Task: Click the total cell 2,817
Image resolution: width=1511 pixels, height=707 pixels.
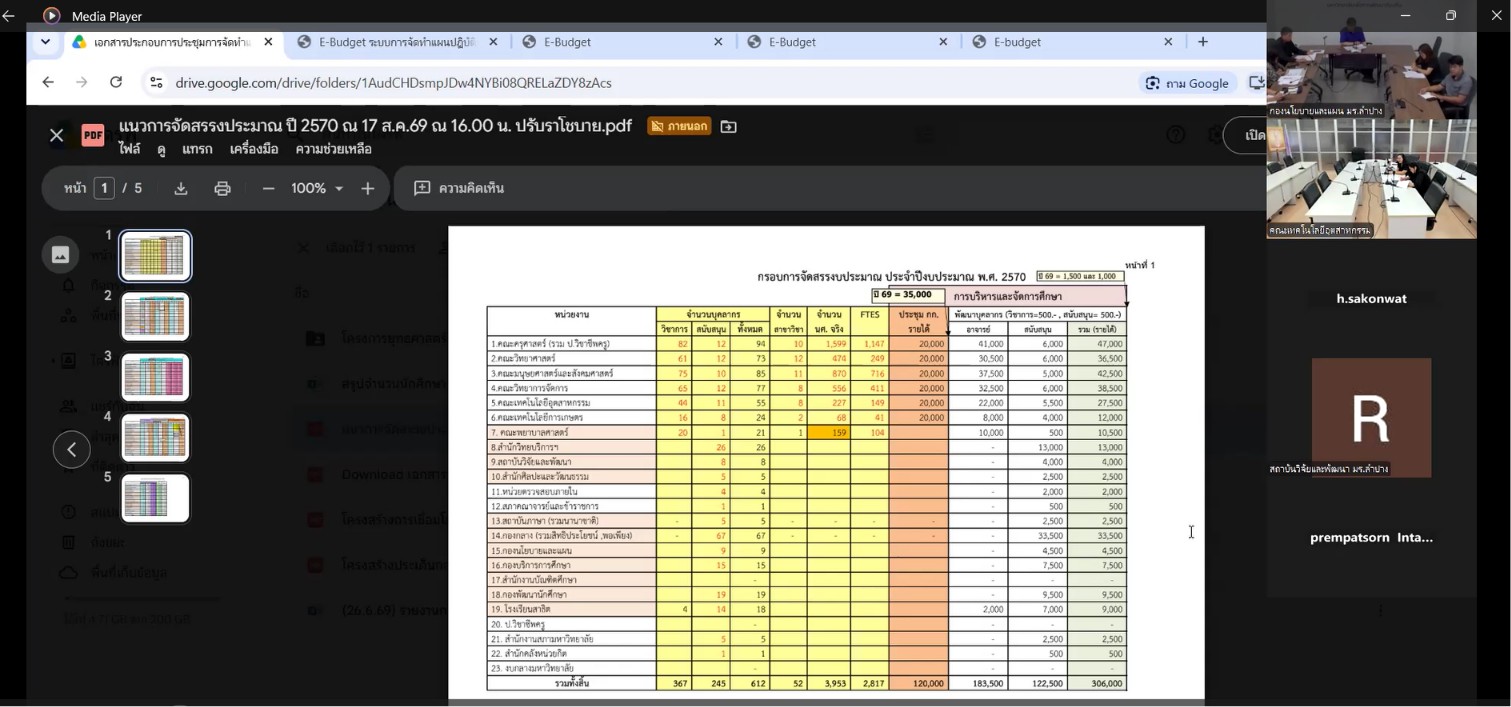Action: click(x=869, y=684)
